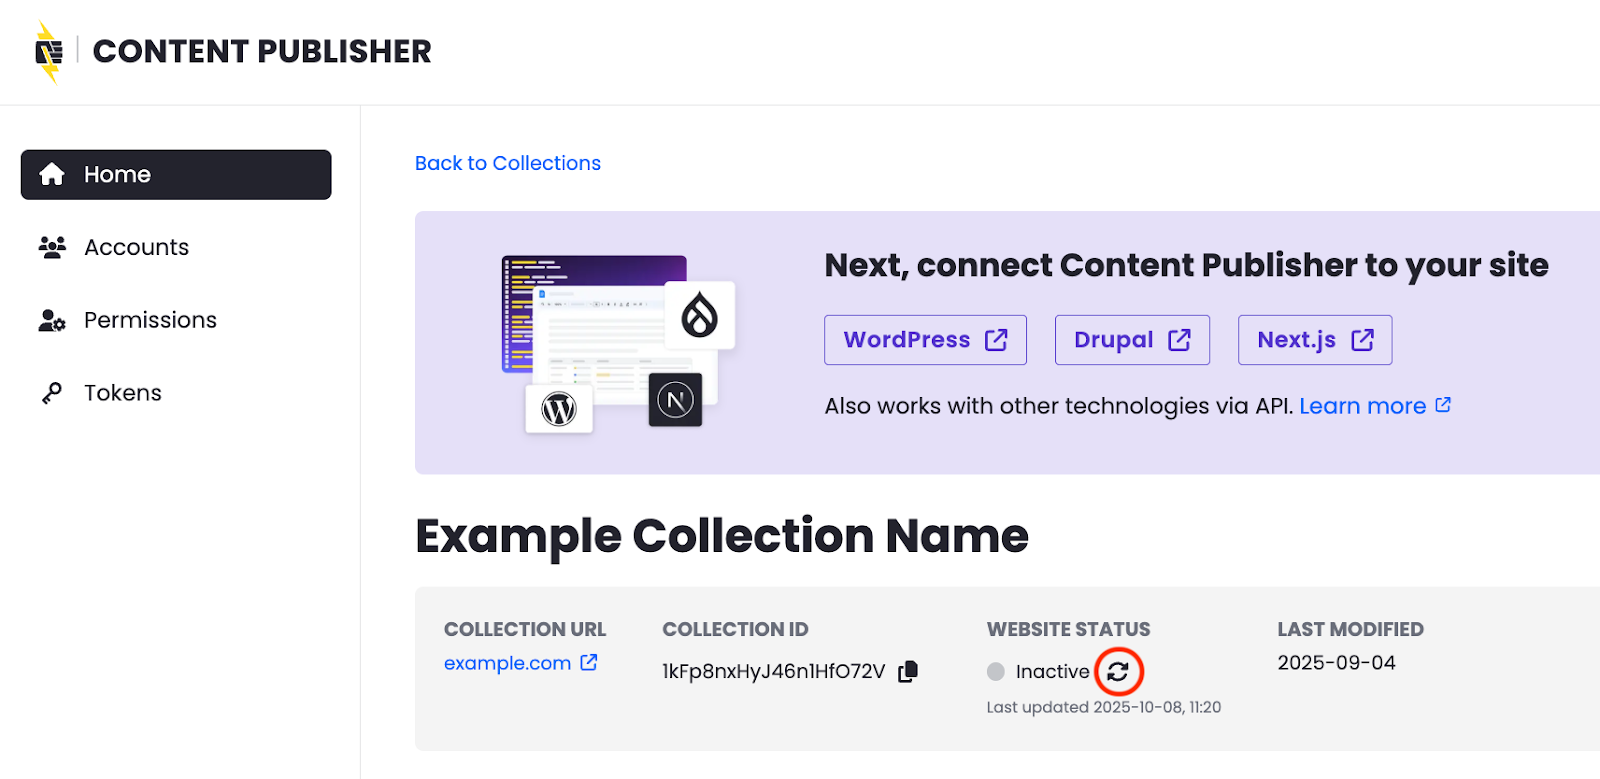This screenshot has width=1600, height=779.
Task: Click the Drupal drop logo tile
Action: click(700, 315)
